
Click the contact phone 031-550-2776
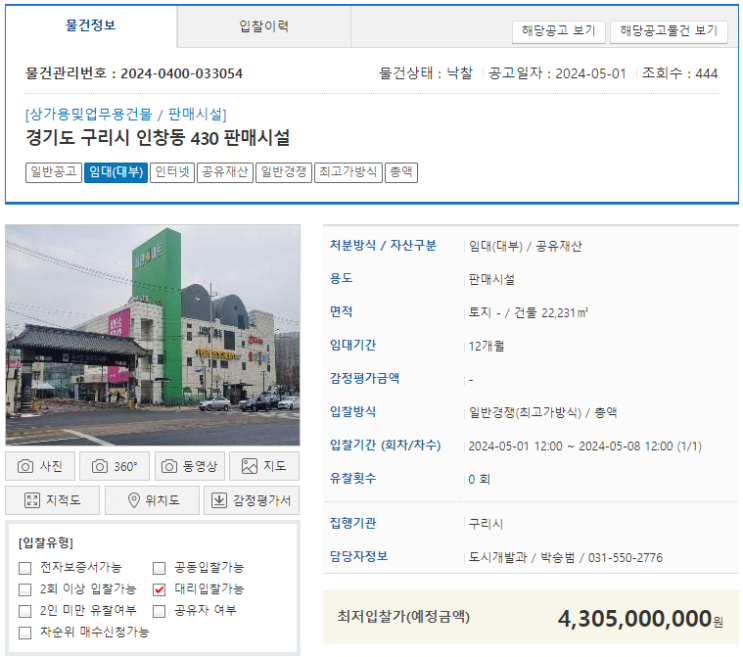click(625, 558)
